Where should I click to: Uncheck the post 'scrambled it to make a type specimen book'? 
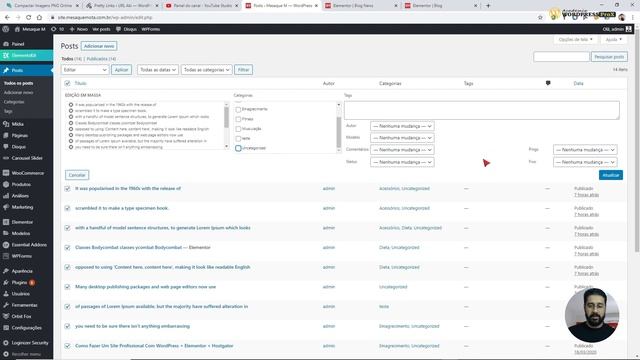pos(67,208)
